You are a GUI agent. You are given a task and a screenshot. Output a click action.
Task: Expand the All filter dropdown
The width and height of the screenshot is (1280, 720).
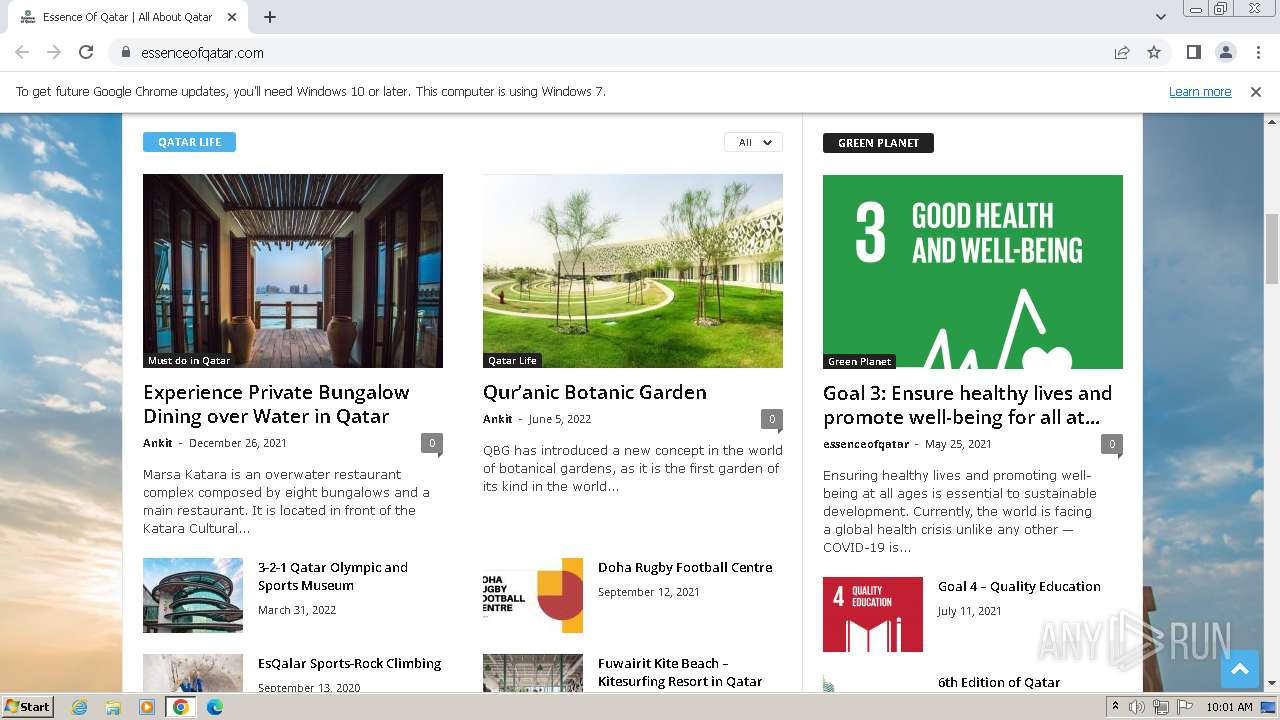click(x=753, y=142)
